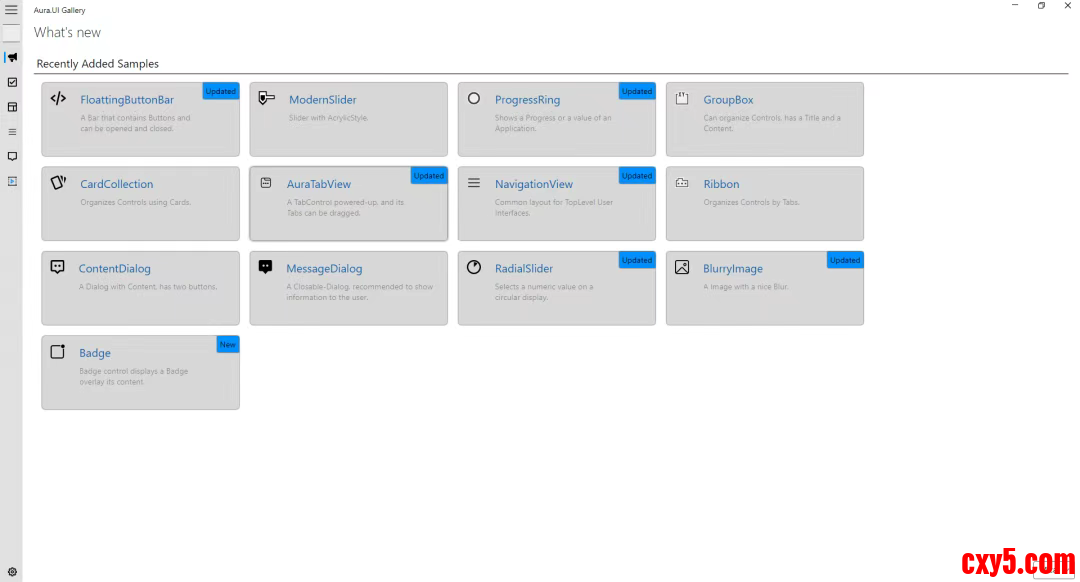Image resolution: width=1080 pixels, height=582 pixels.
Task: Open the FloattingButtonBar sample title
Action: [127, 100]
